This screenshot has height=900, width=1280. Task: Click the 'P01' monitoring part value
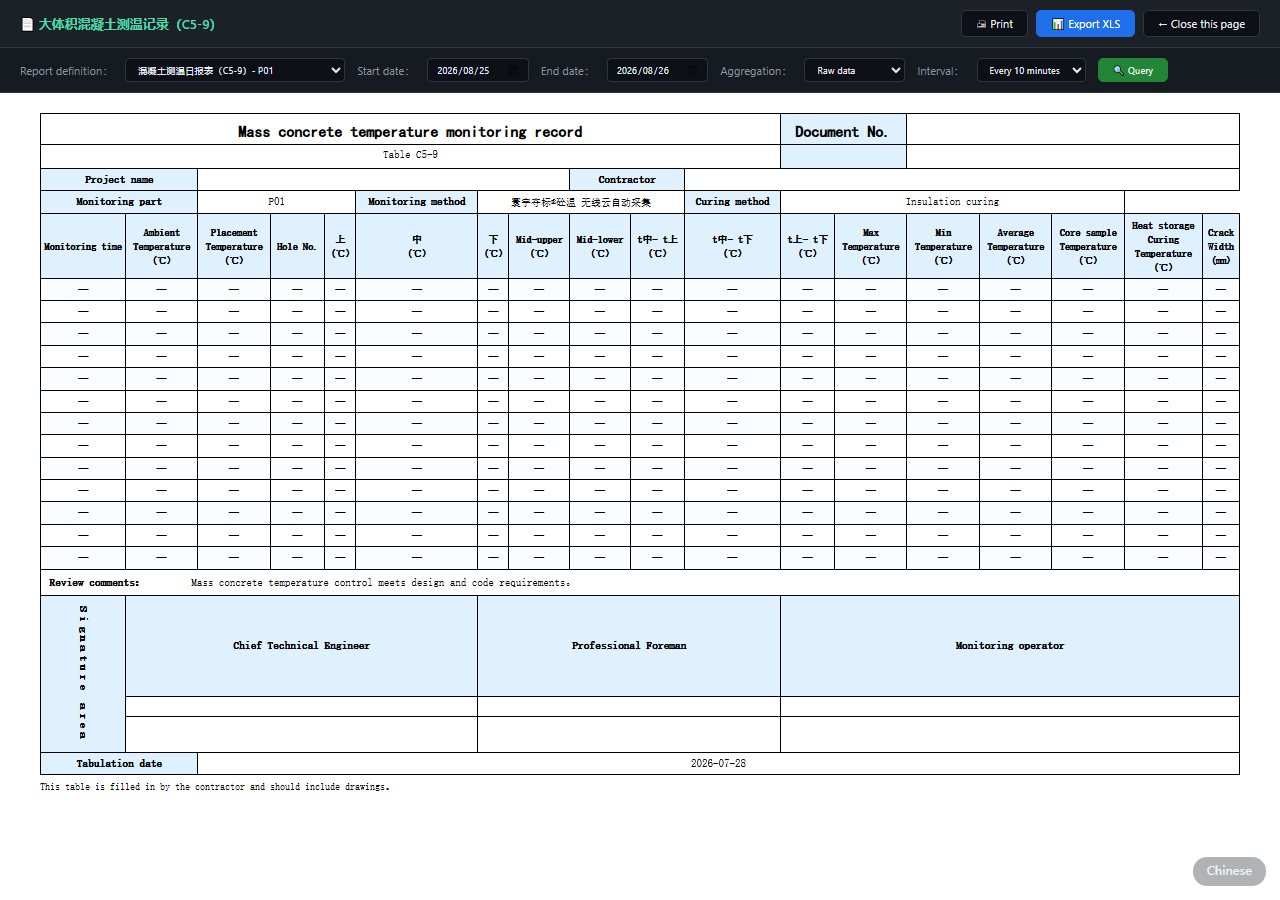[277, 202]
